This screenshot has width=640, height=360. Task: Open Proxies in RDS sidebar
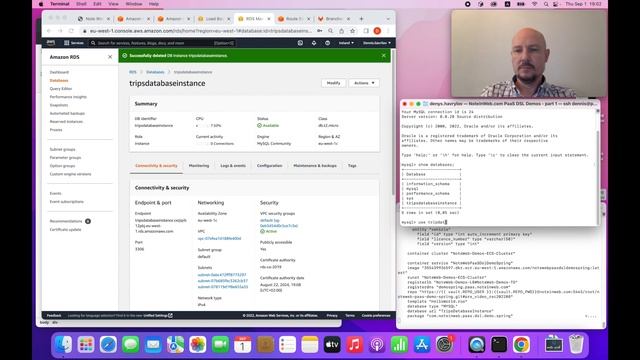[x=56, y=129]
